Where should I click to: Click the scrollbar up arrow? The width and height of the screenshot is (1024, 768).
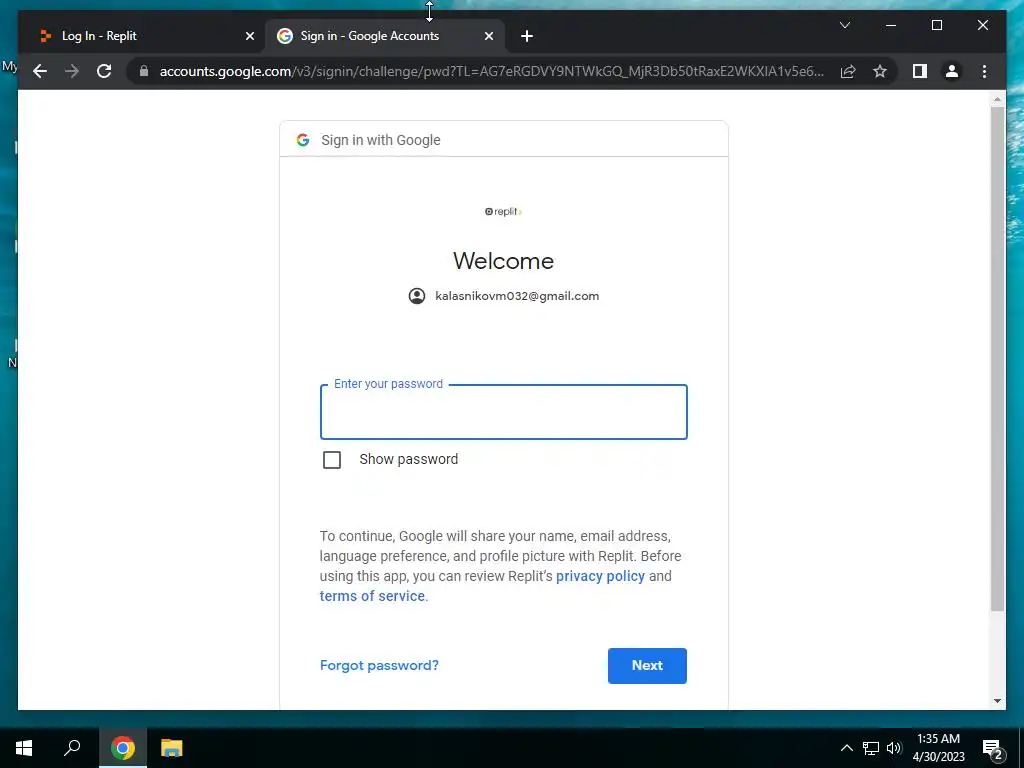point(997,100)
